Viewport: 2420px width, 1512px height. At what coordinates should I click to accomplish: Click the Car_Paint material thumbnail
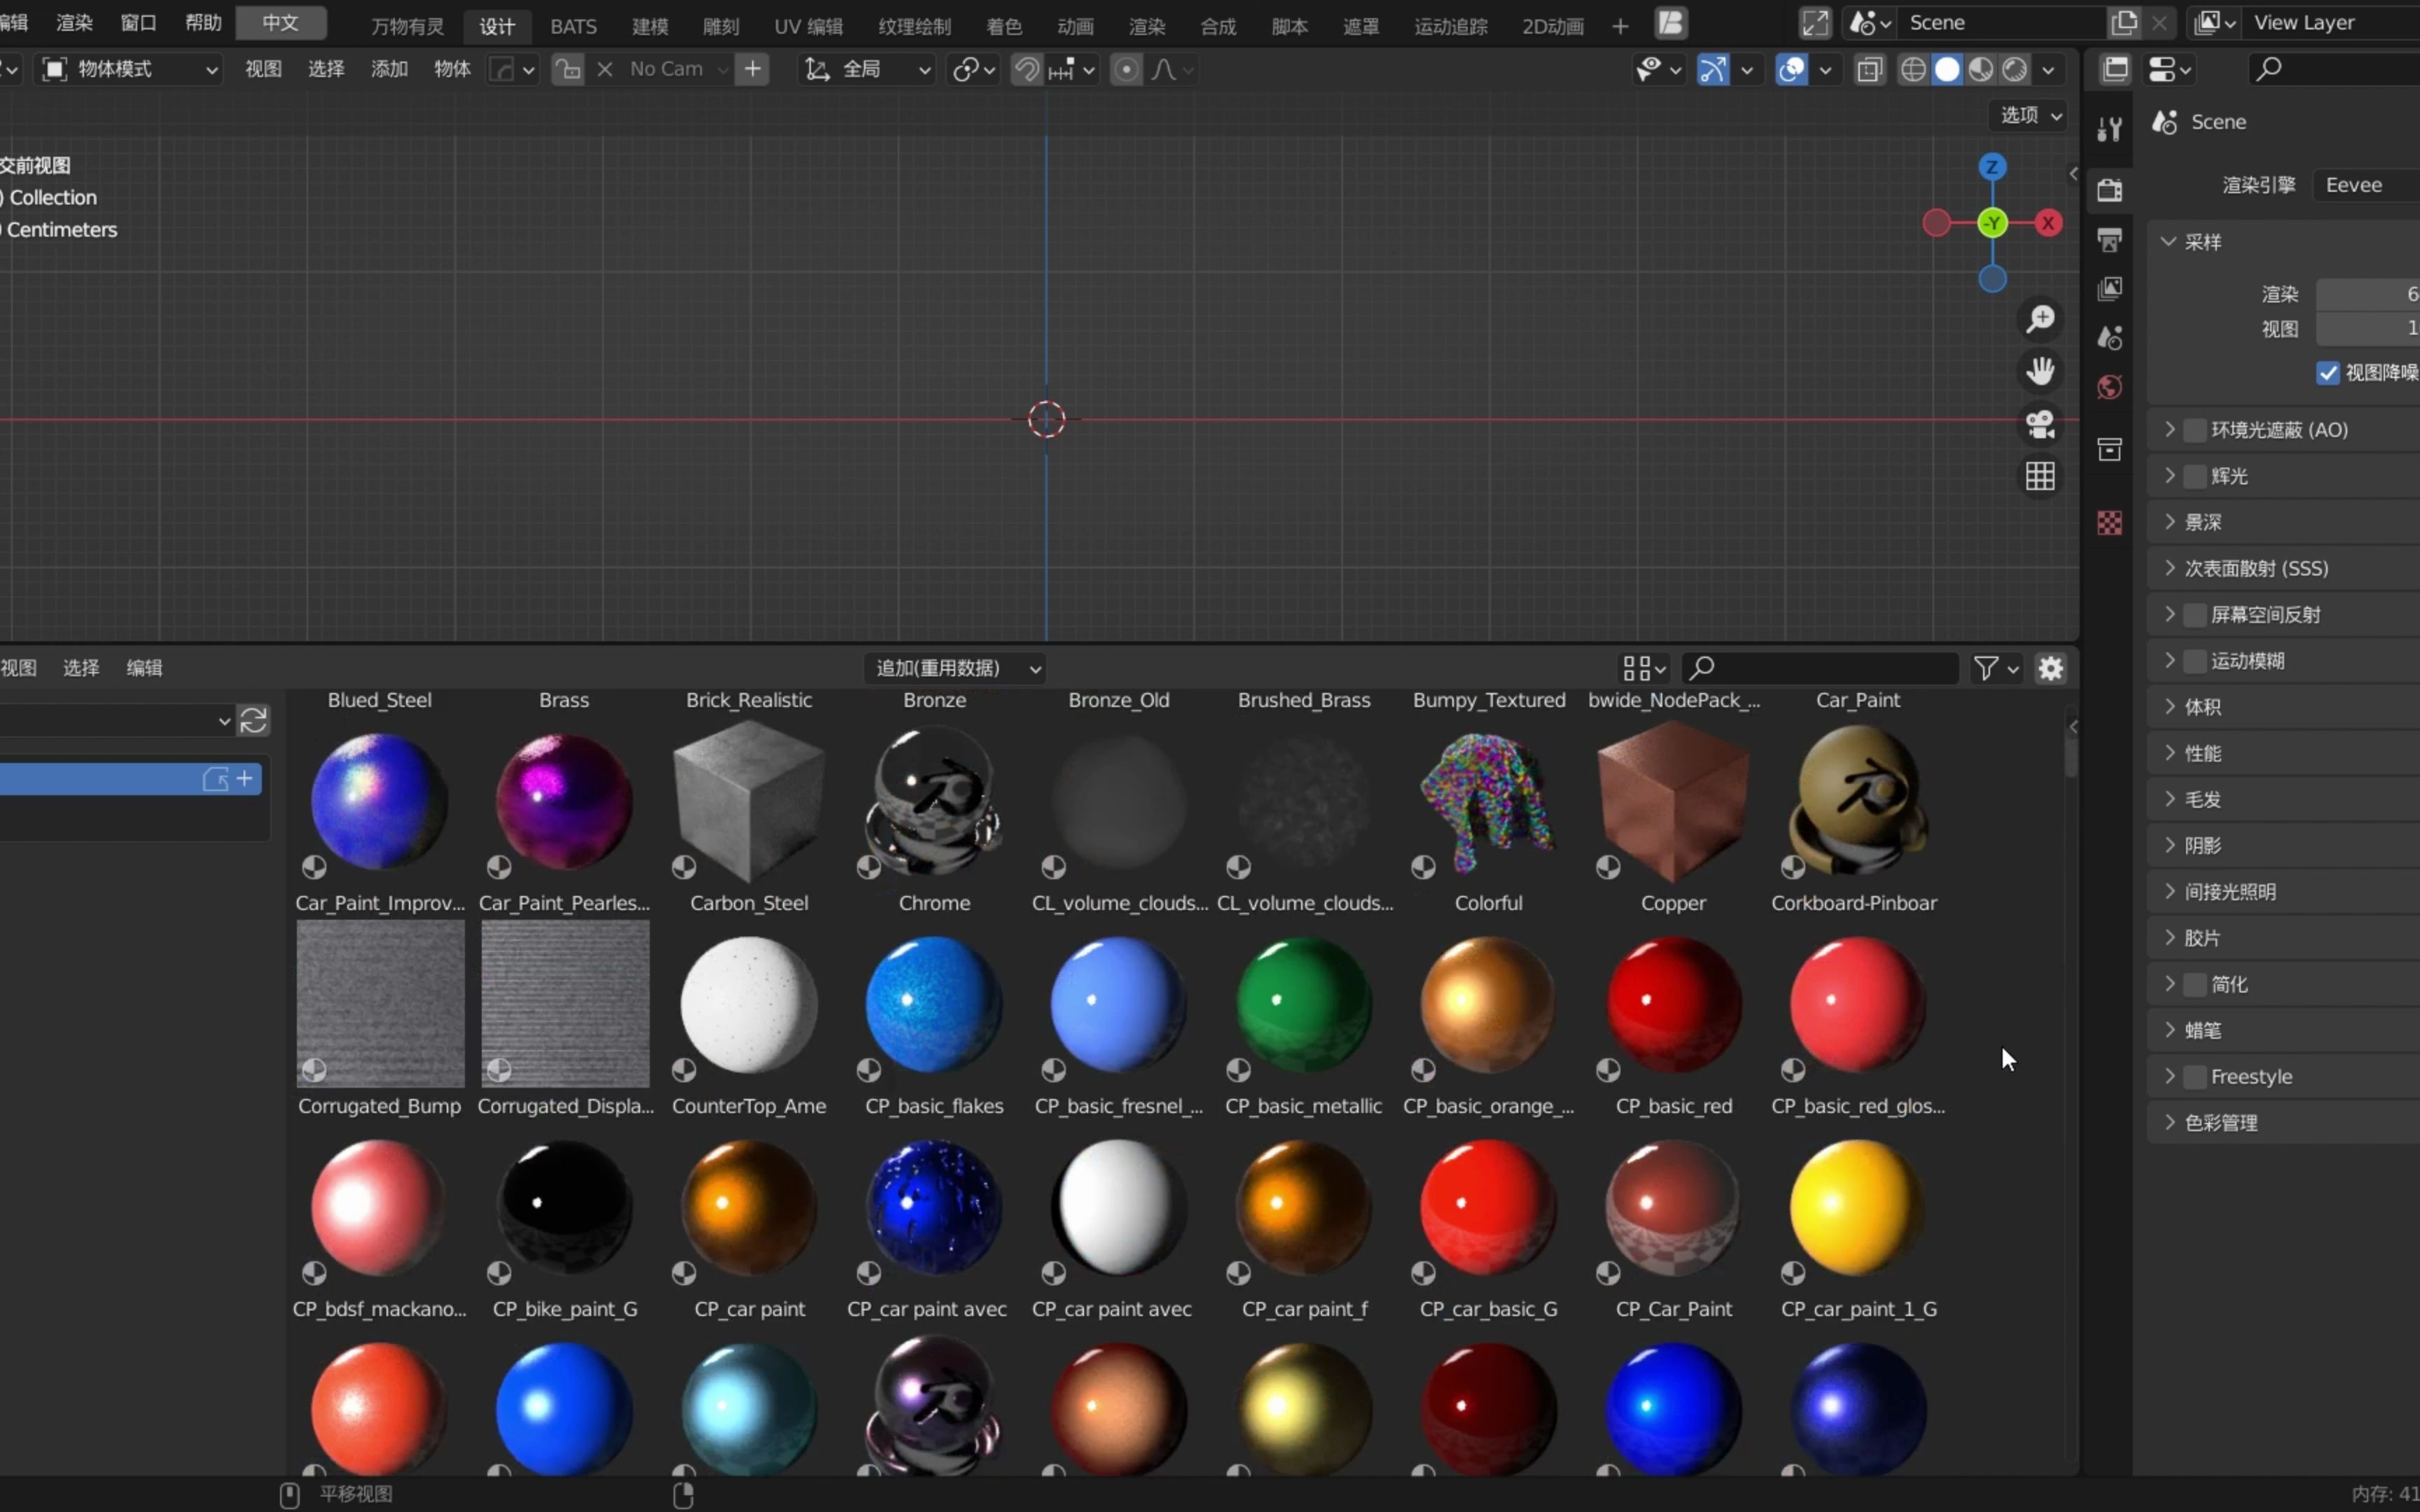[1857, 798]
